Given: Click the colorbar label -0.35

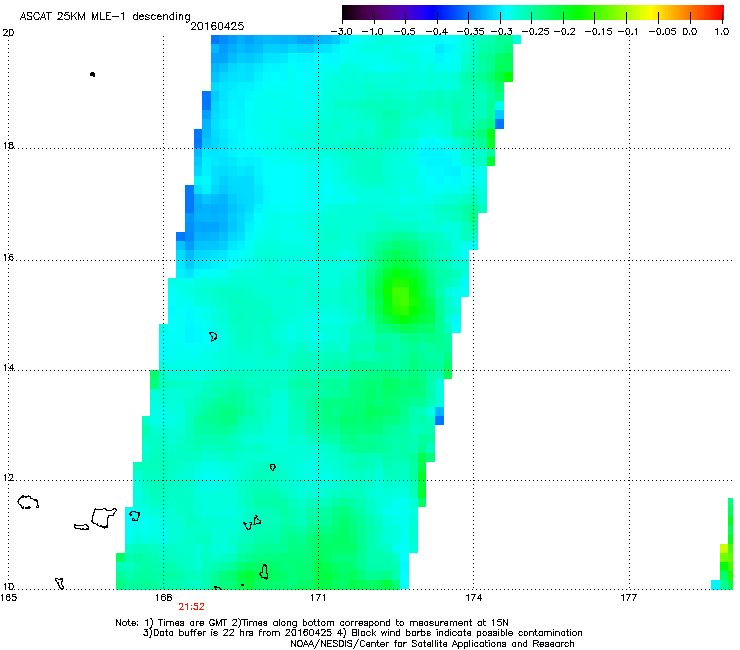Looking at the screenshot, I should coord(471,32).
